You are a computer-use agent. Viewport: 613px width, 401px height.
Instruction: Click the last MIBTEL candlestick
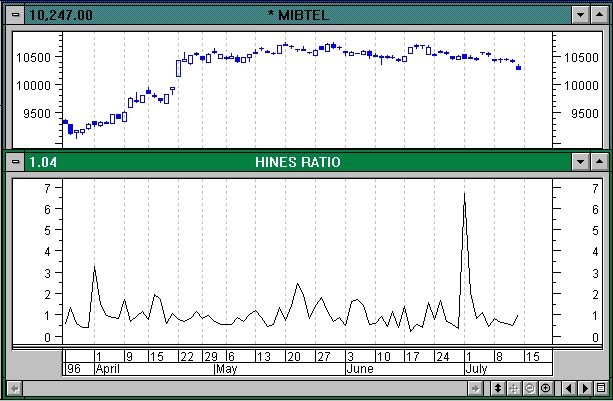(x=518, y=68)
